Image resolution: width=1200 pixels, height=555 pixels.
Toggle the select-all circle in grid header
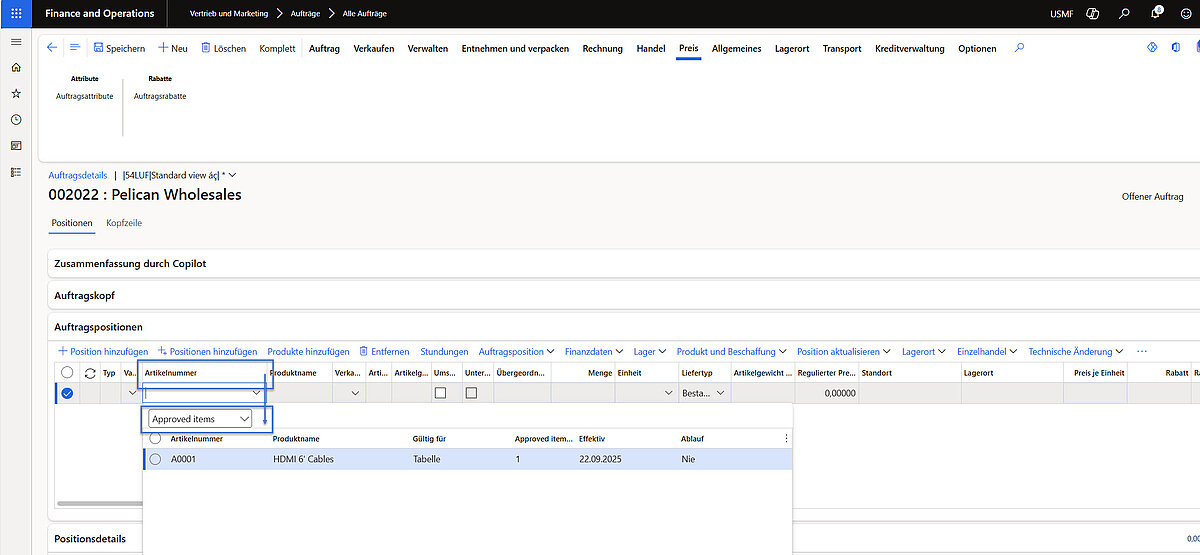67,373
